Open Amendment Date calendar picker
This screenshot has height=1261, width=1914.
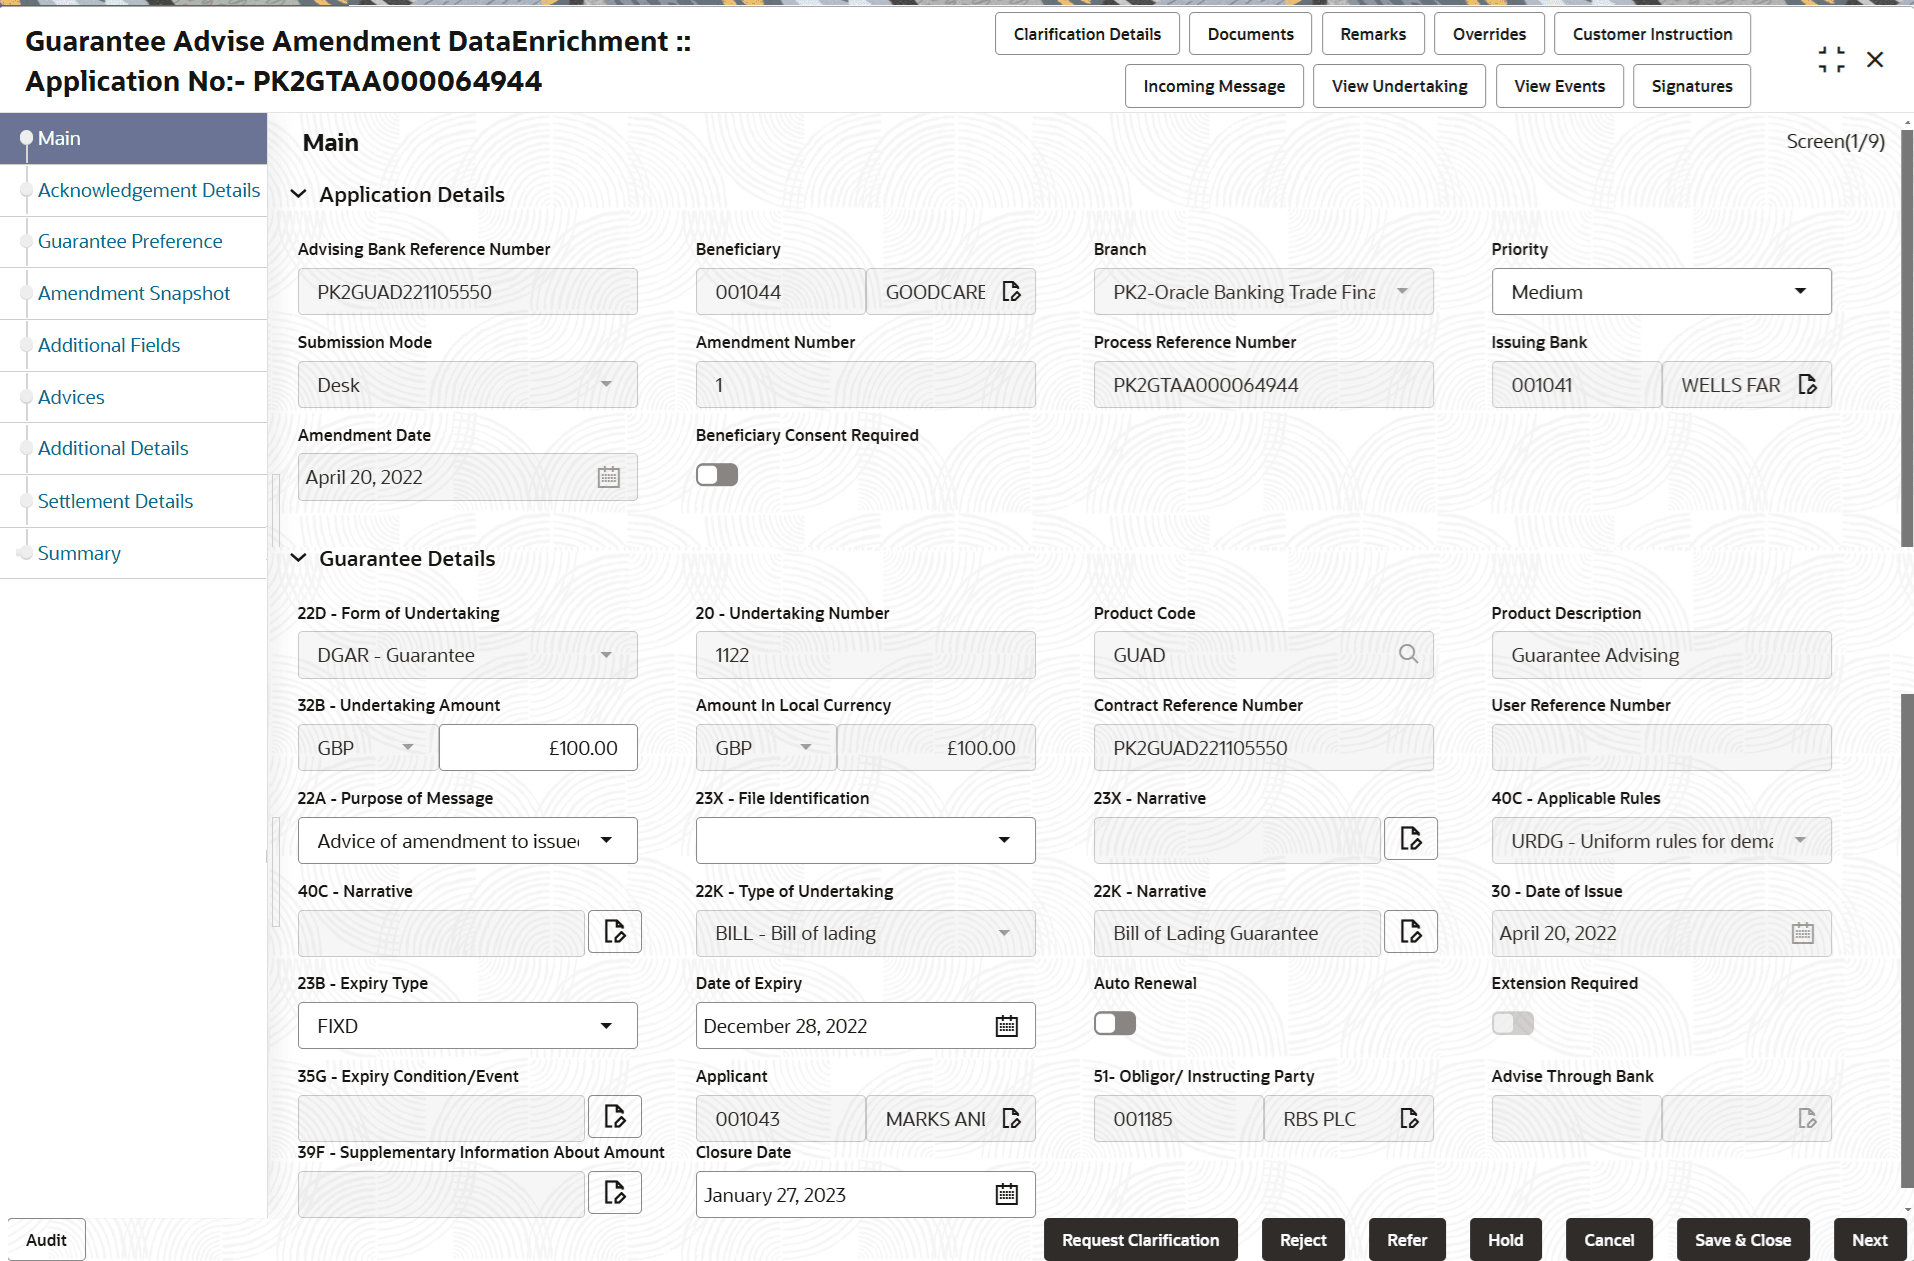coord(609,477)
